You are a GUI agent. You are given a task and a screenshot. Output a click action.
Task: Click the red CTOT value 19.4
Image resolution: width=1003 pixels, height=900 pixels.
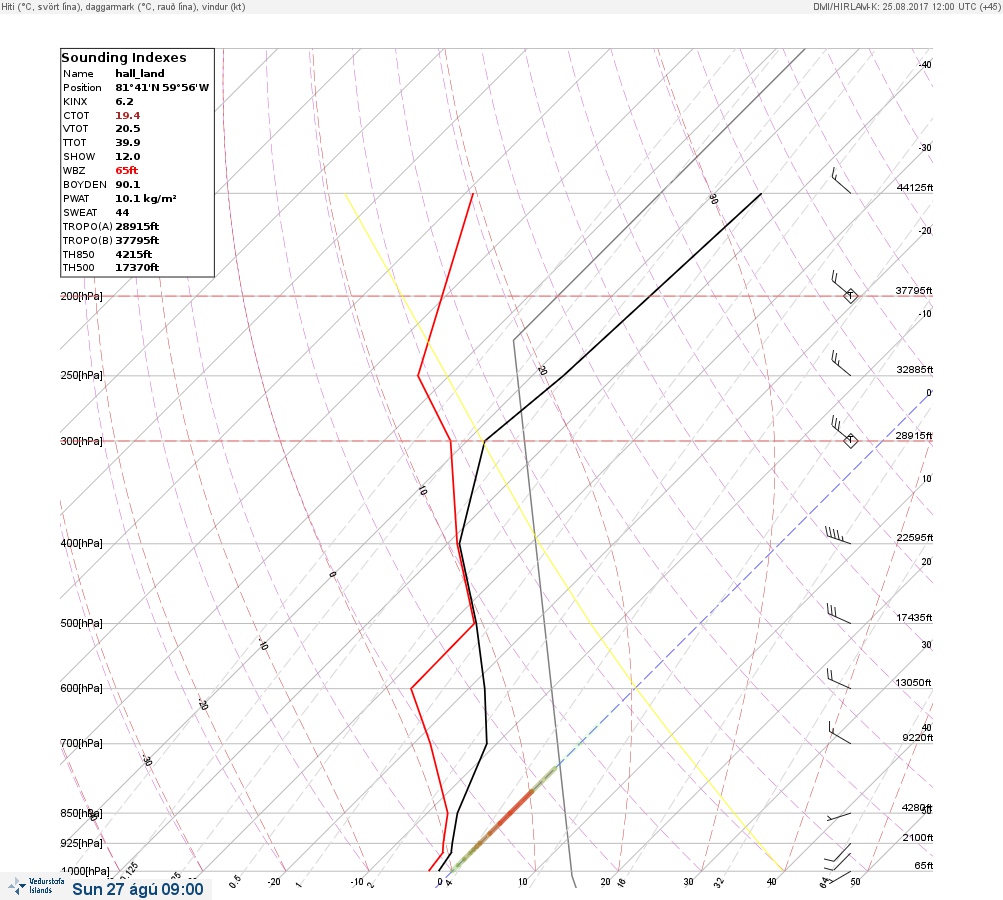tap(127, 116)
